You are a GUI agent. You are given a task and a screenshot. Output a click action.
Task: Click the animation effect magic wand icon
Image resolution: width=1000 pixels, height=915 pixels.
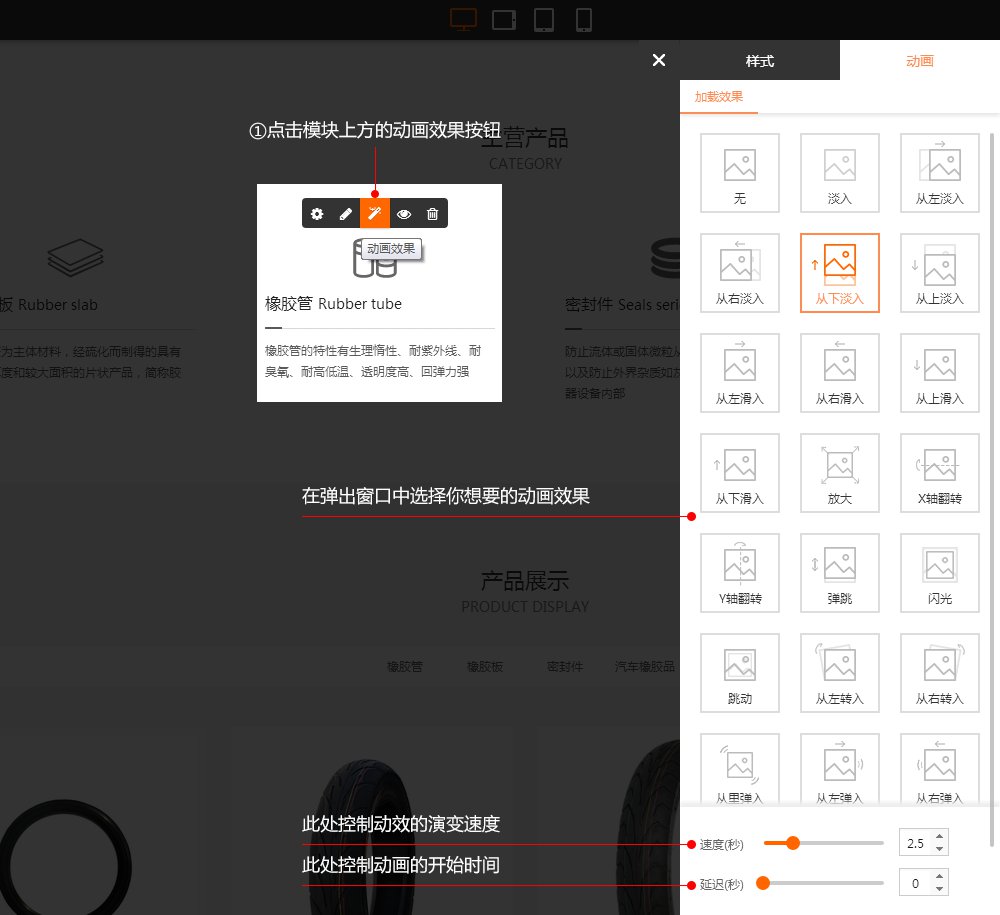375,213
